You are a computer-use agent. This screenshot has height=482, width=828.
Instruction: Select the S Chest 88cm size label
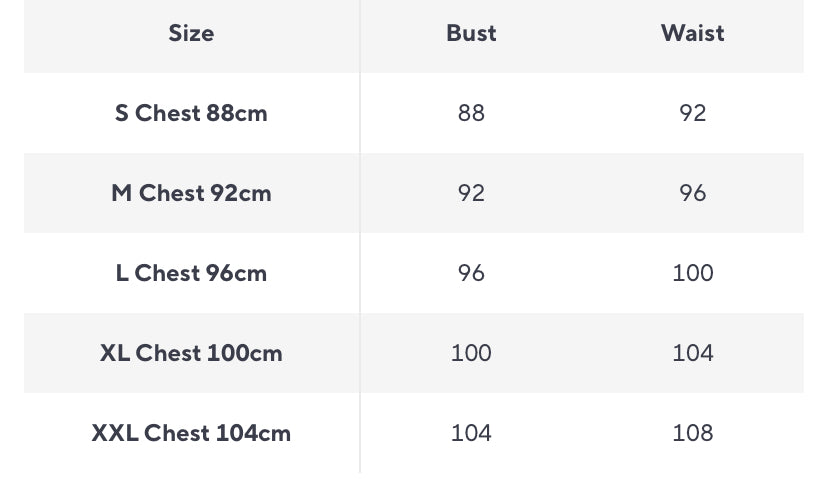click(191, 113)
